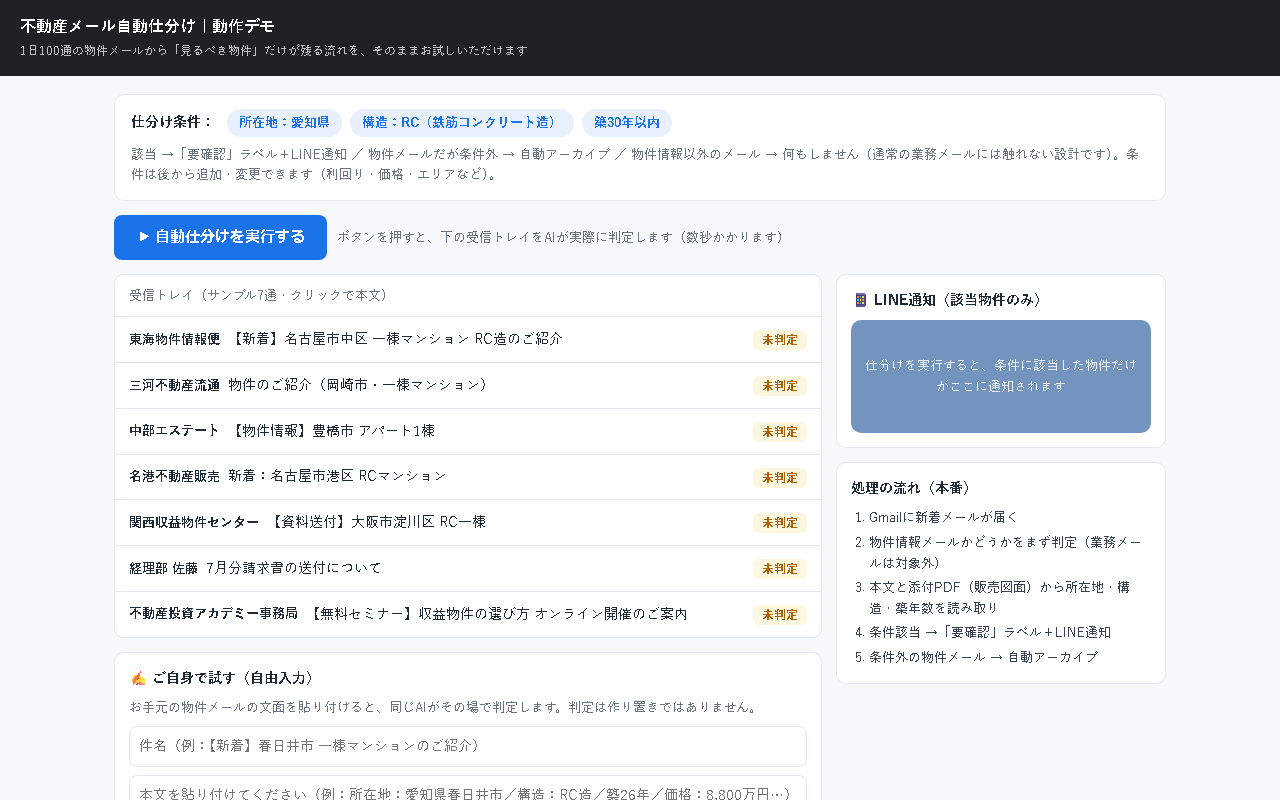Select the 構造:RC(鉄筋コンクリート造) chip
The width and height of the screenshot is (1280, 800).
pos(462,123)
